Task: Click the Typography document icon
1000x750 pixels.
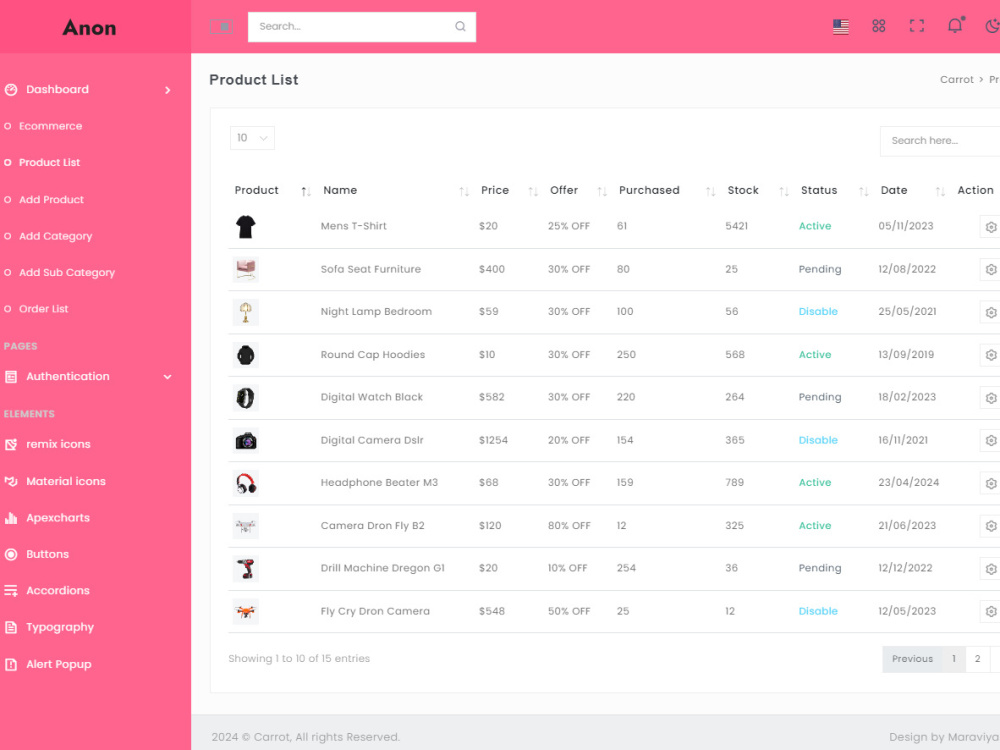Action: pyautogui.click(x=11, y=628)
